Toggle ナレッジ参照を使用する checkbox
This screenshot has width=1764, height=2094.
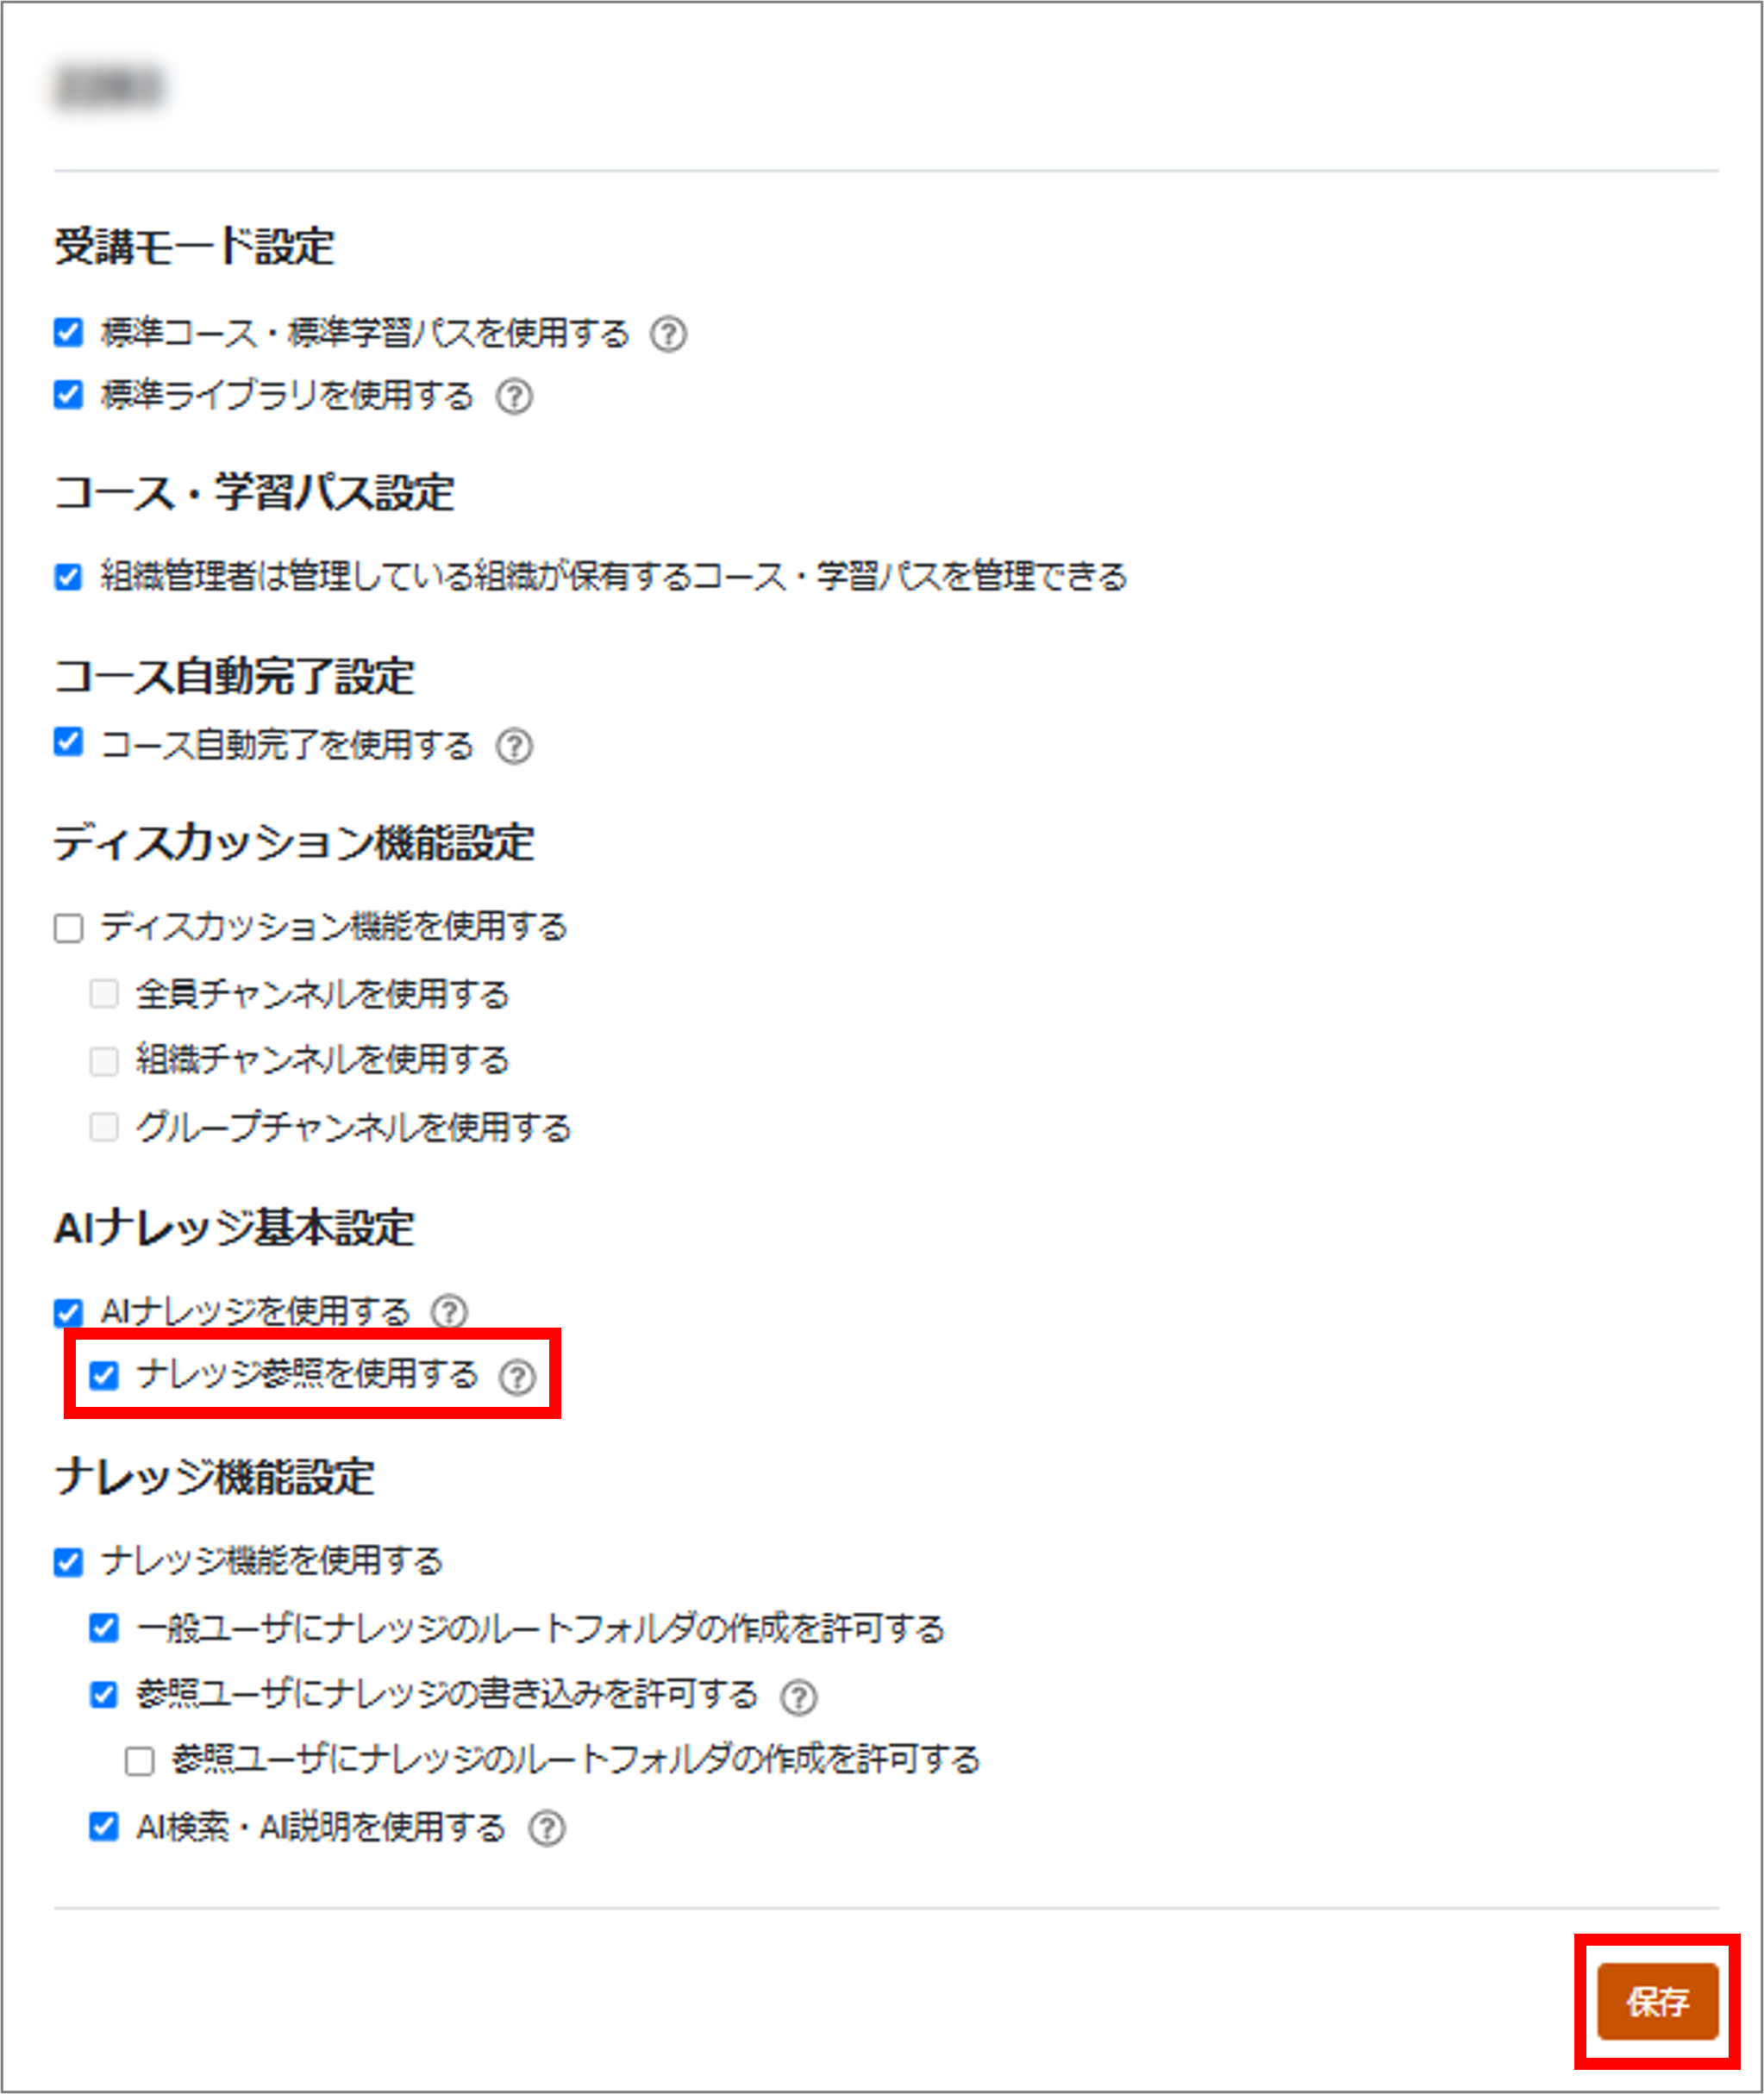click(104, 1375)
